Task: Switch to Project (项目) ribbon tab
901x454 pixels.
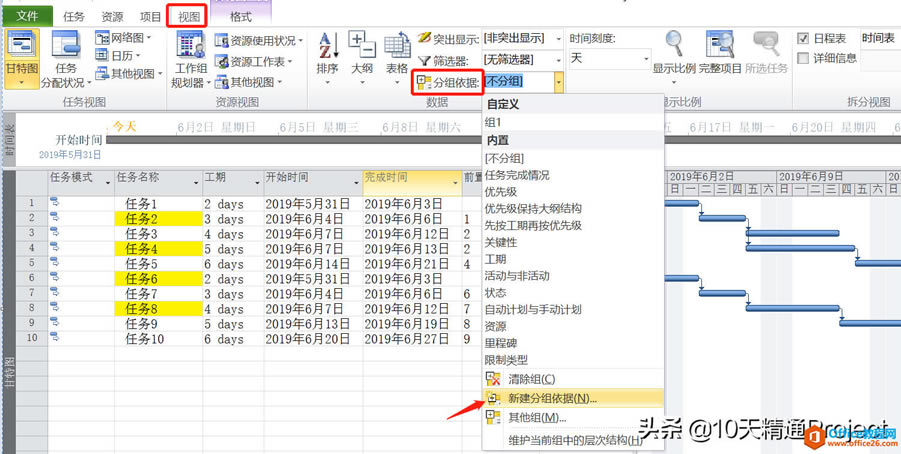Action: 151,17
